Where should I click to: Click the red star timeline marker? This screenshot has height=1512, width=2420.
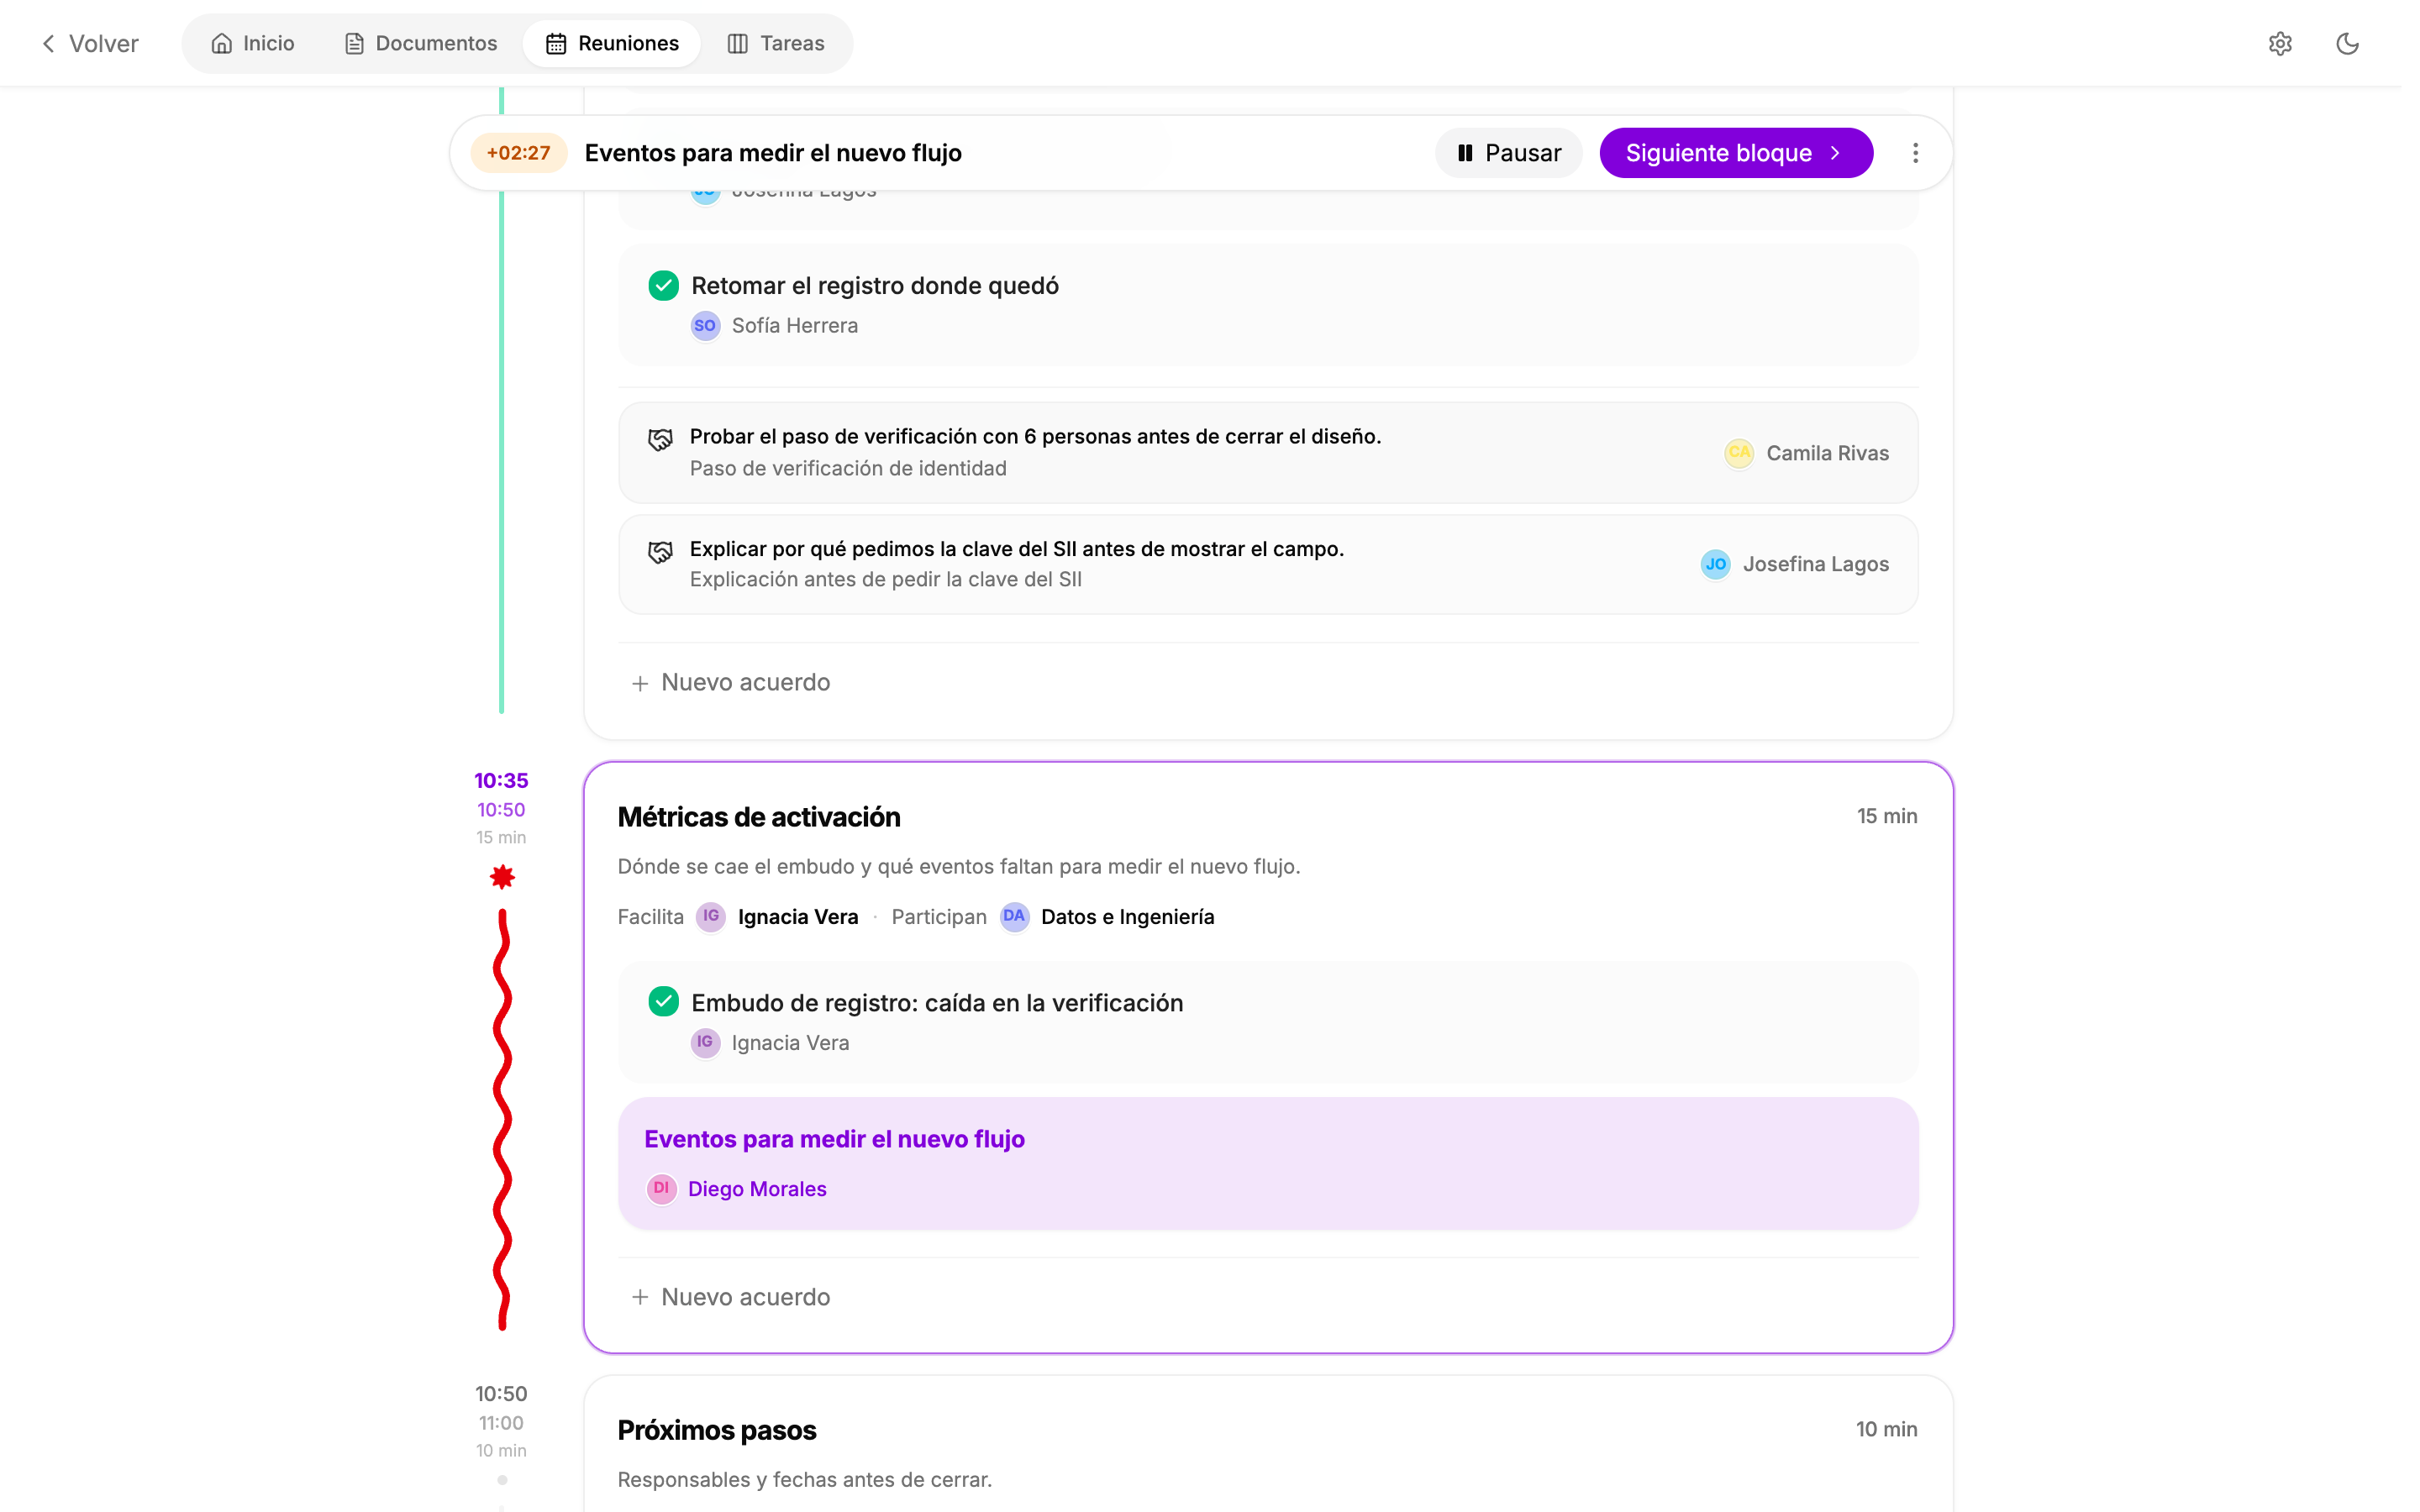(502, 877)
